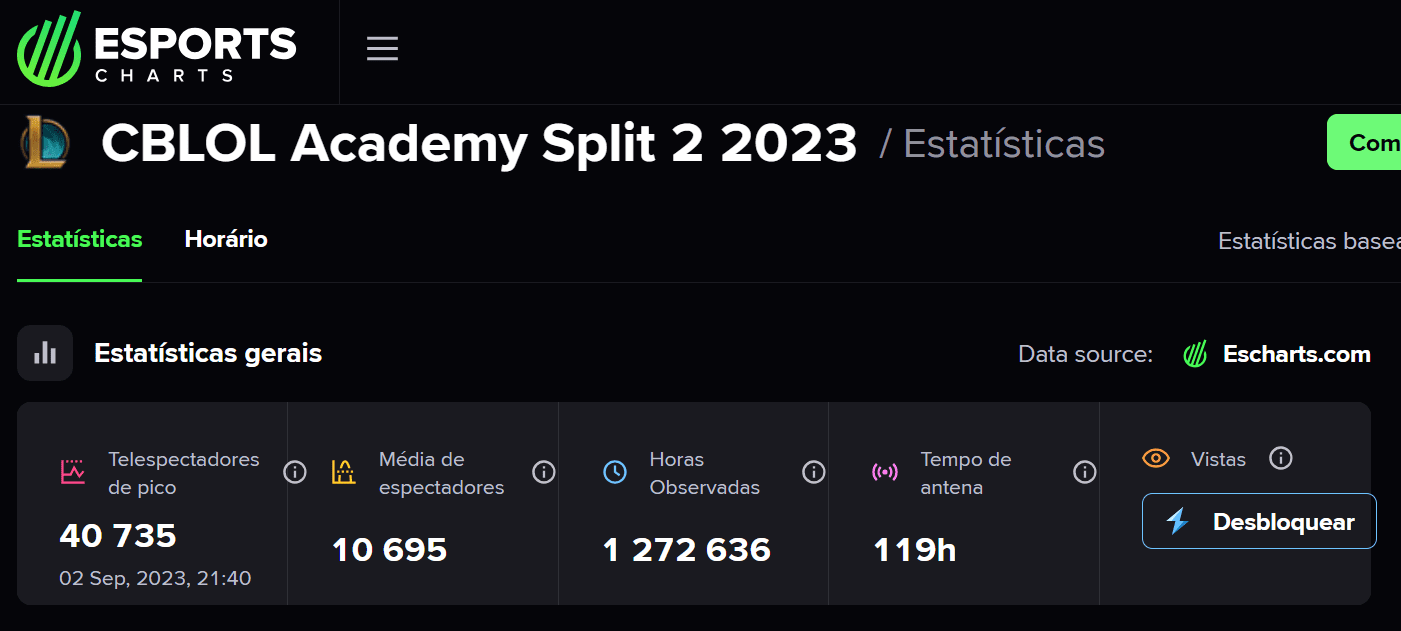Show info tooltip for Média de espectadores
1401x631 pixels.
tap(544, 472)
